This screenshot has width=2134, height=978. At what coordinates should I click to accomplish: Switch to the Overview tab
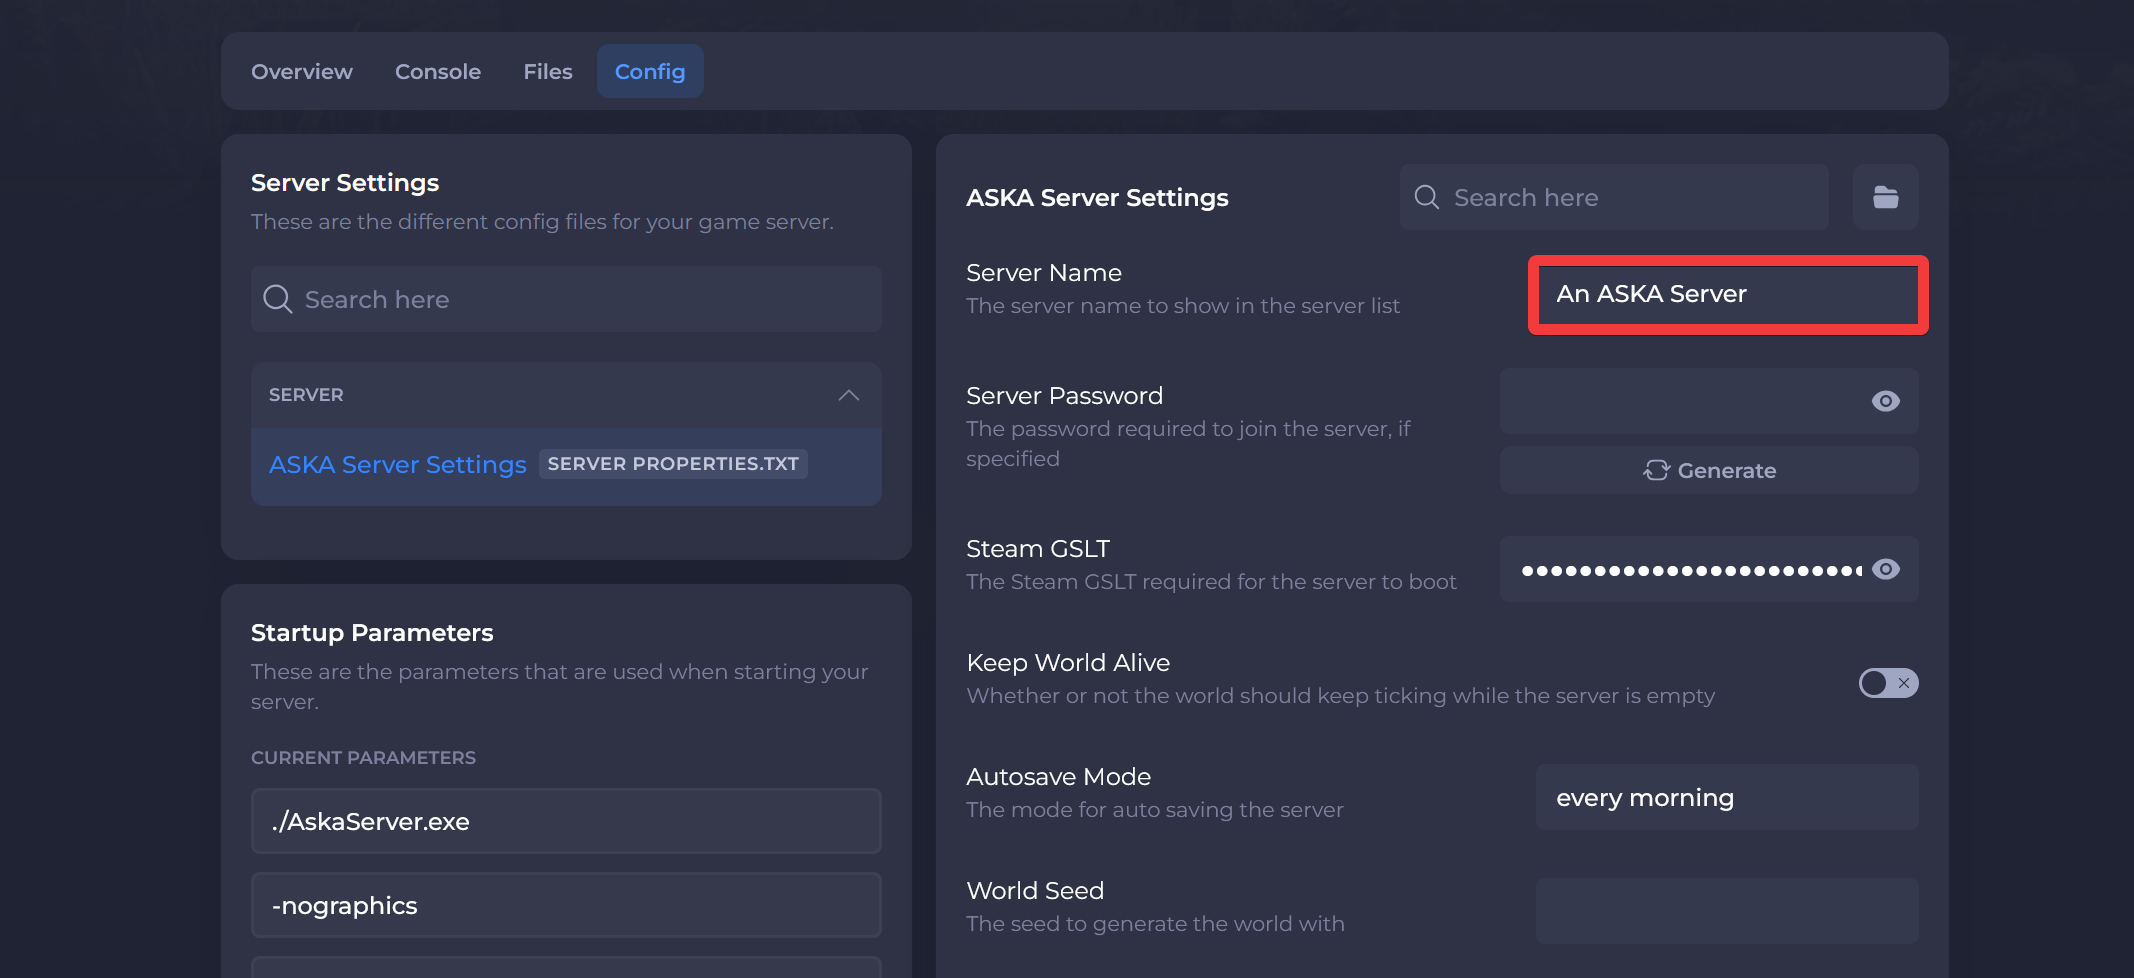pos(302,71)
